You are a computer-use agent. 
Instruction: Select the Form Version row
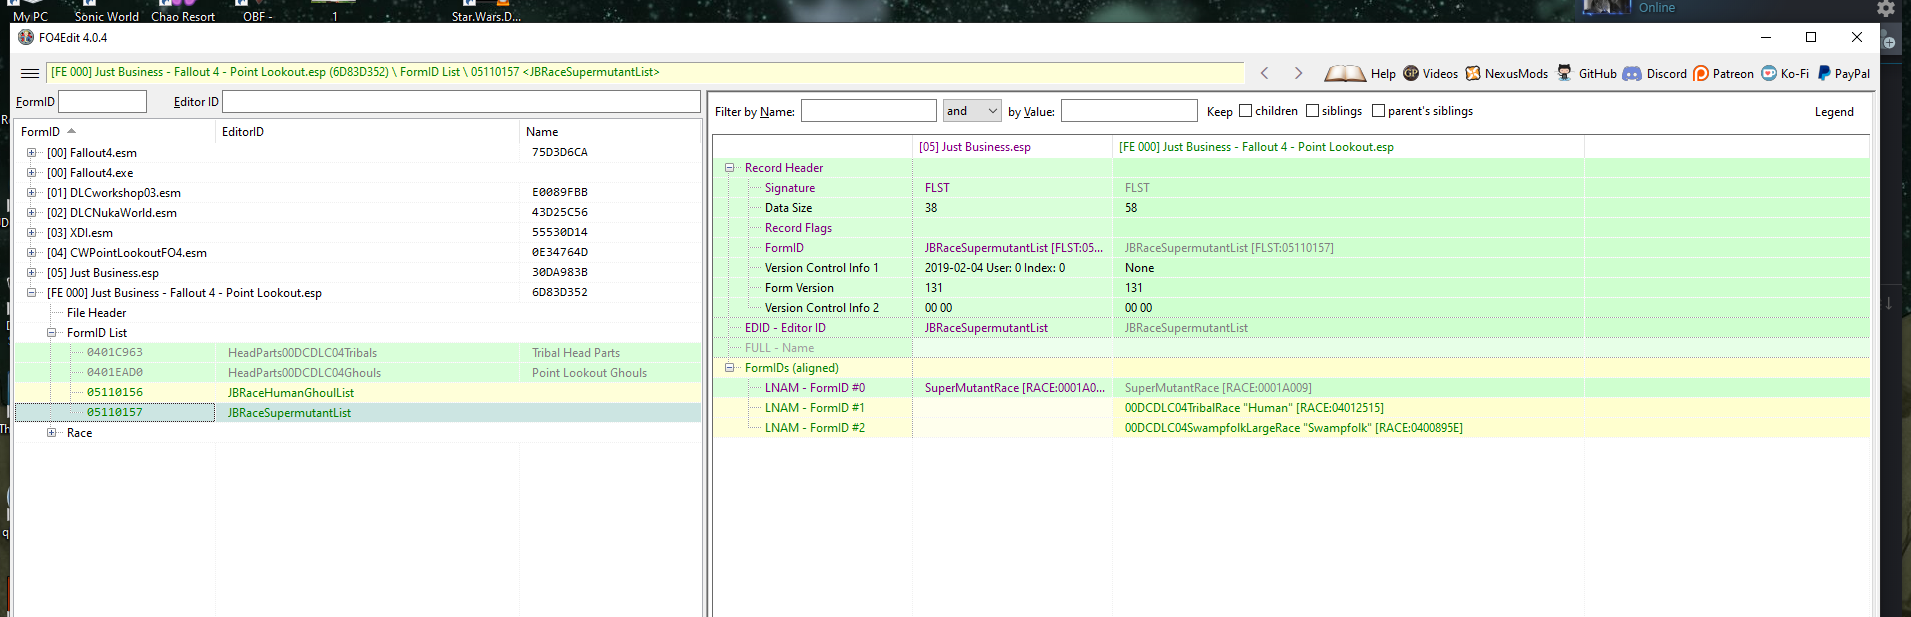click(1291, 288)
